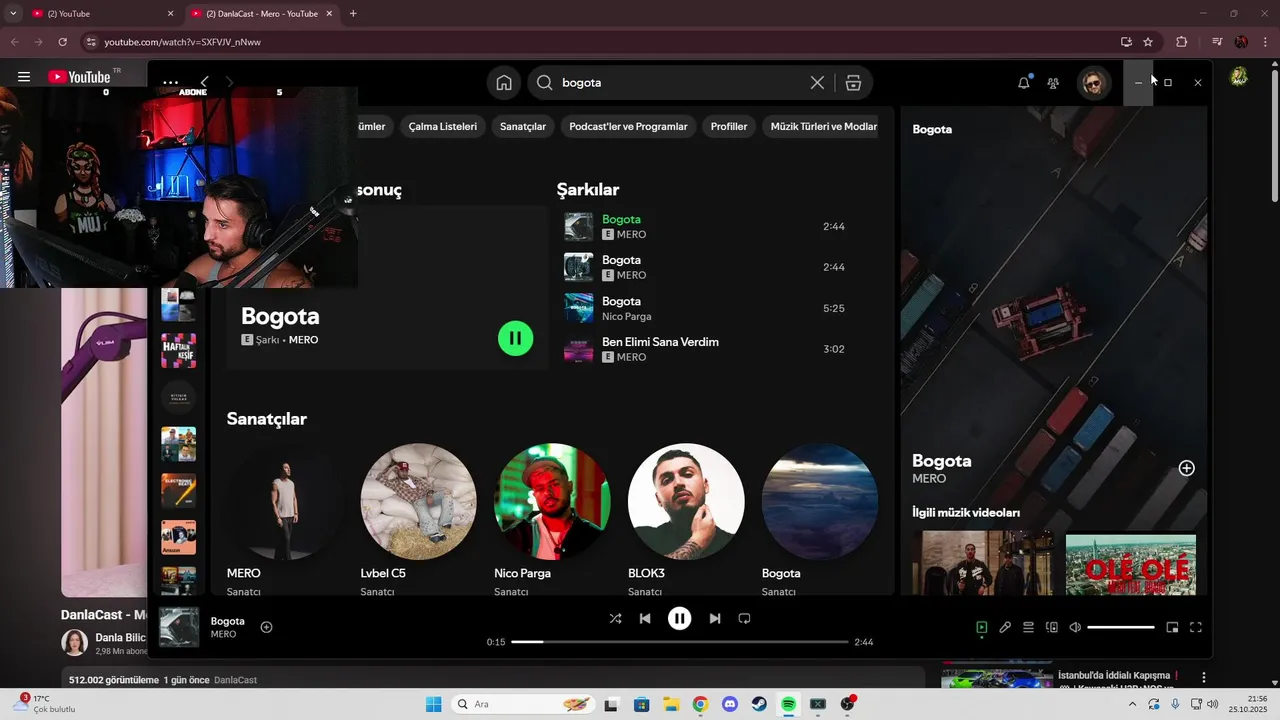Open the Spotify mini player
This screenshot has width=1280, height=720.
1172,628
